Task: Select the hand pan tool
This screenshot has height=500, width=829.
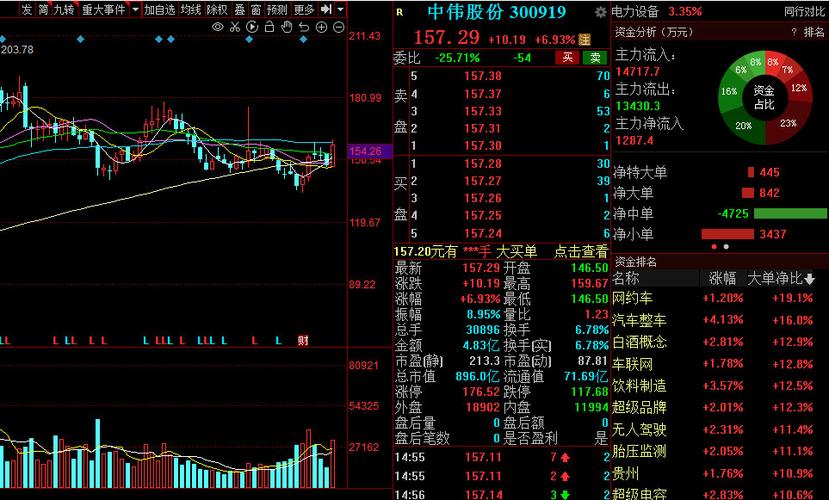Action: [x=287, y=27]
